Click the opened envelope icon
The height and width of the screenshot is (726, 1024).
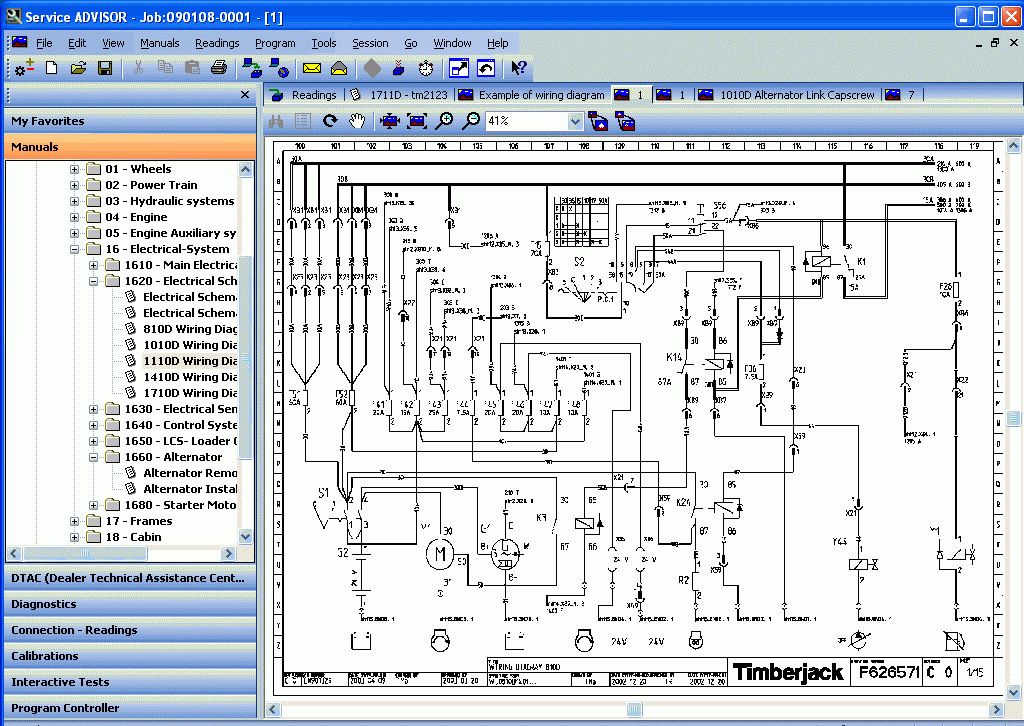click(339, 68)
